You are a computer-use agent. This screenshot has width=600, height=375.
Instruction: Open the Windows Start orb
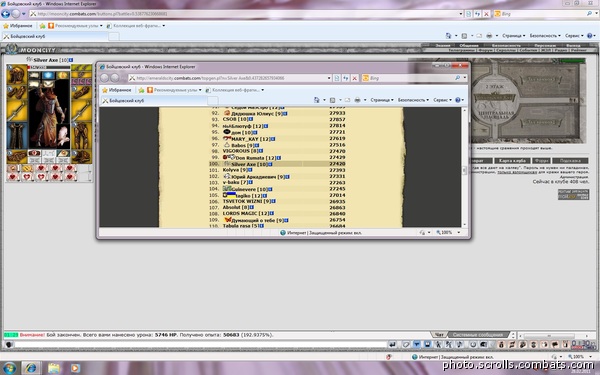point(9,368)
